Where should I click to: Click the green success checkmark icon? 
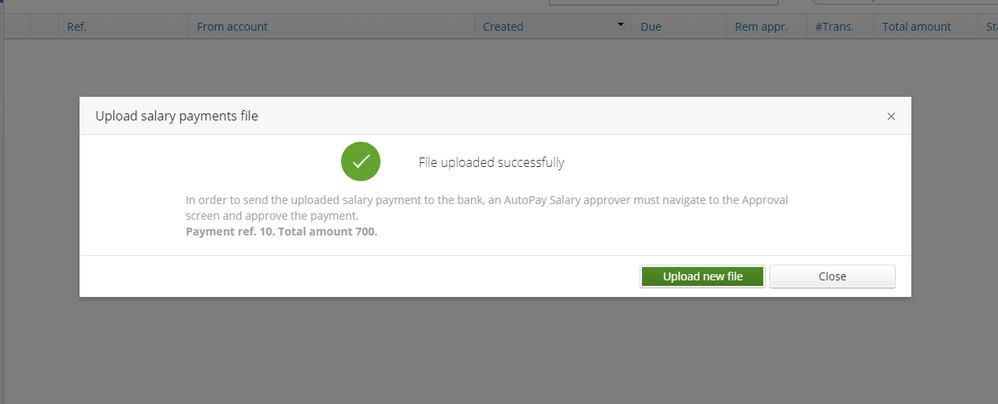359,162
